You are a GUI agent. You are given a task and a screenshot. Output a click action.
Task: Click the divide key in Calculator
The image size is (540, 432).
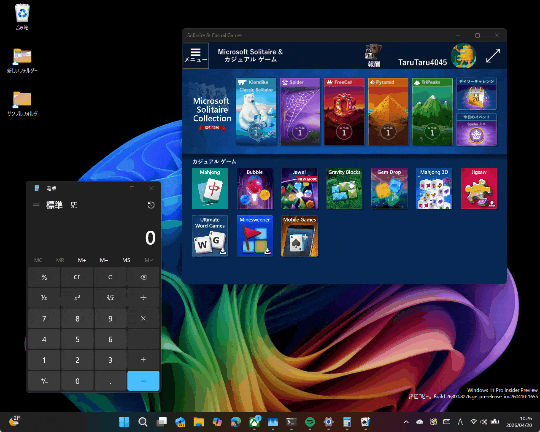click(x=143, y=298)
